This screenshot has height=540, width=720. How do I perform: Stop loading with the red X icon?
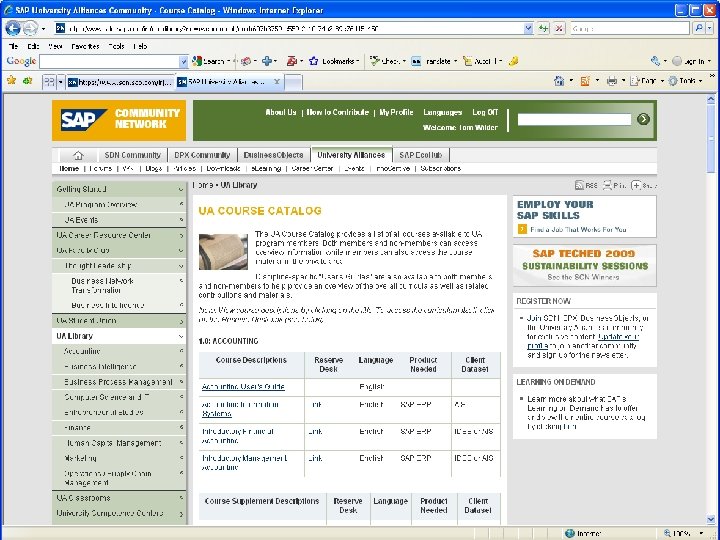559,28
